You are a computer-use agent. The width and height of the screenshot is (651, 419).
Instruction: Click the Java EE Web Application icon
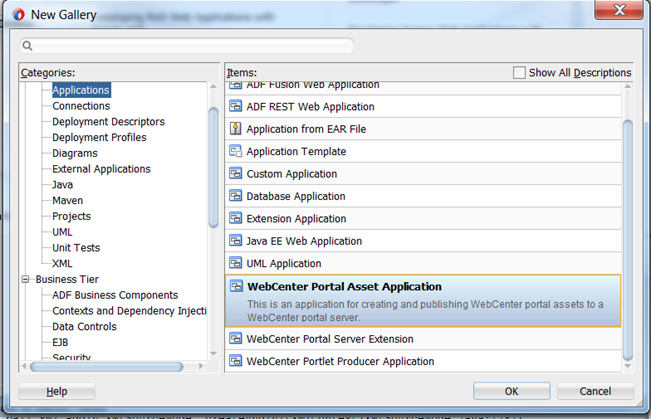pos(236,241)
